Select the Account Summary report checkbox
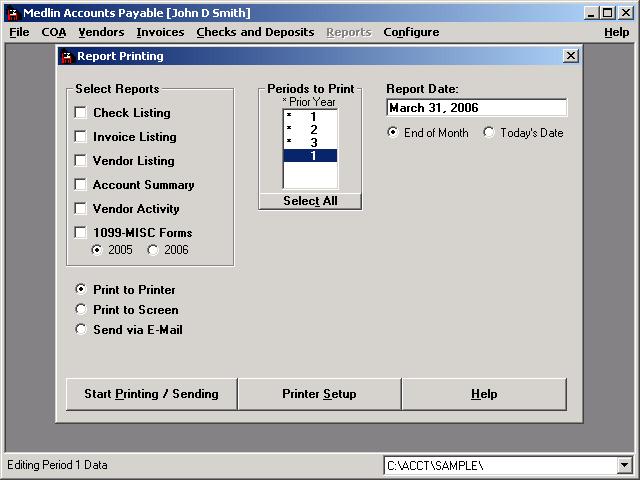 (x=80, y=185)
